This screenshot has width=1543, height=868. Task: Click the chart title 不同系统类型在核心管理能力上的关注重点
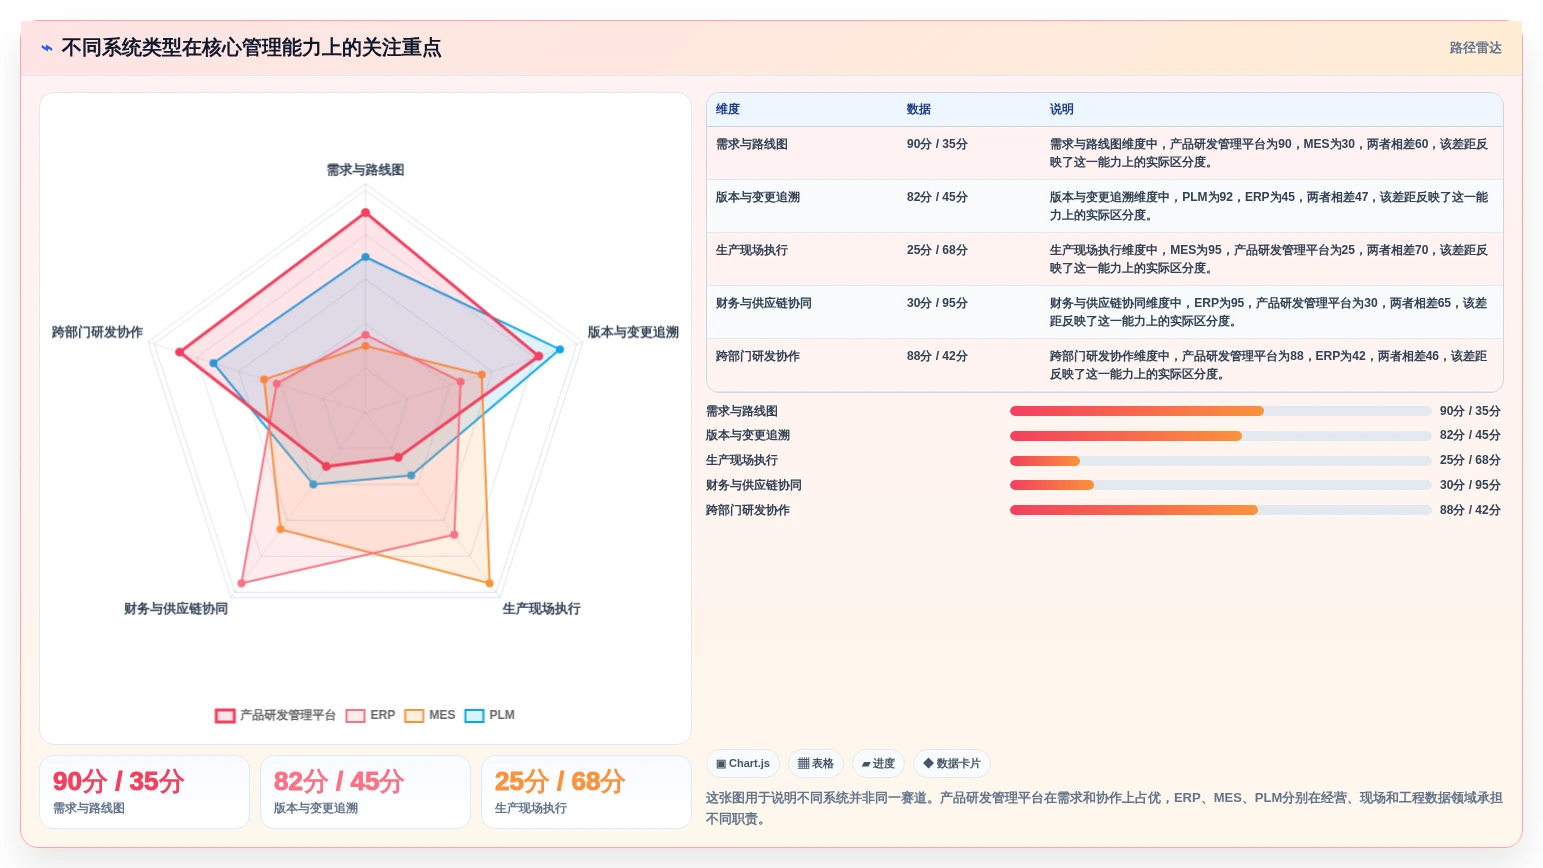(251, 48)
